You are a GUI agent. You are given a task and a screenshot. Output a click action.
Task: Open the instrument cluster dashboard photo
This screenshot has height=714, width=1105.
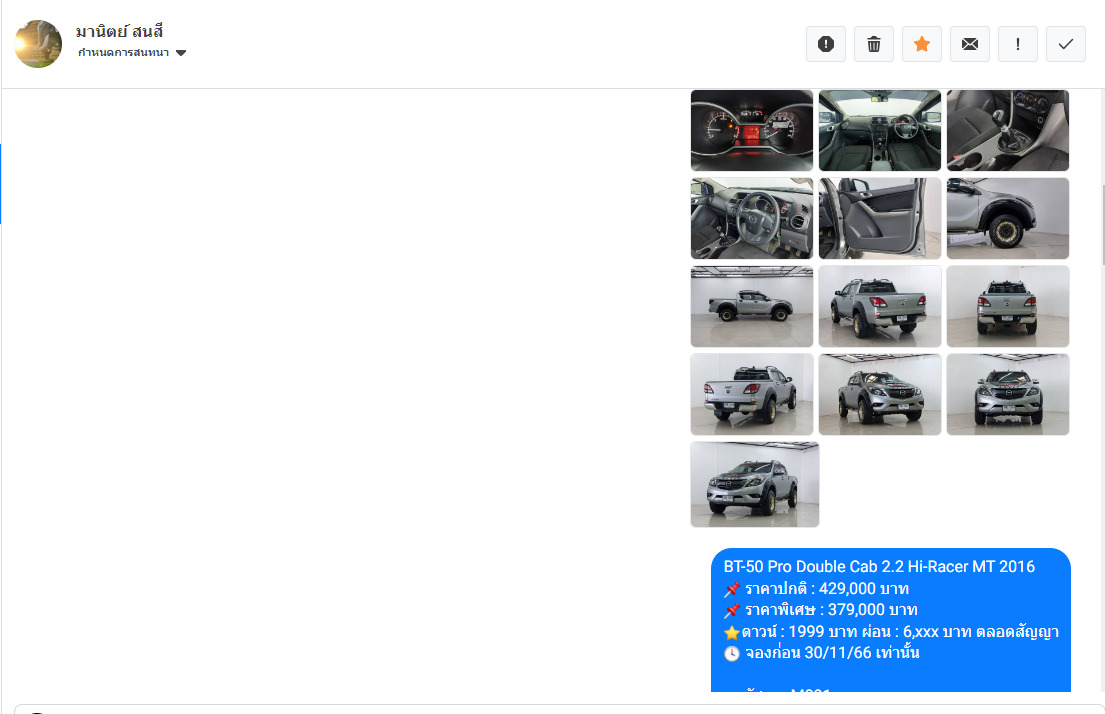tap(752, 130)
